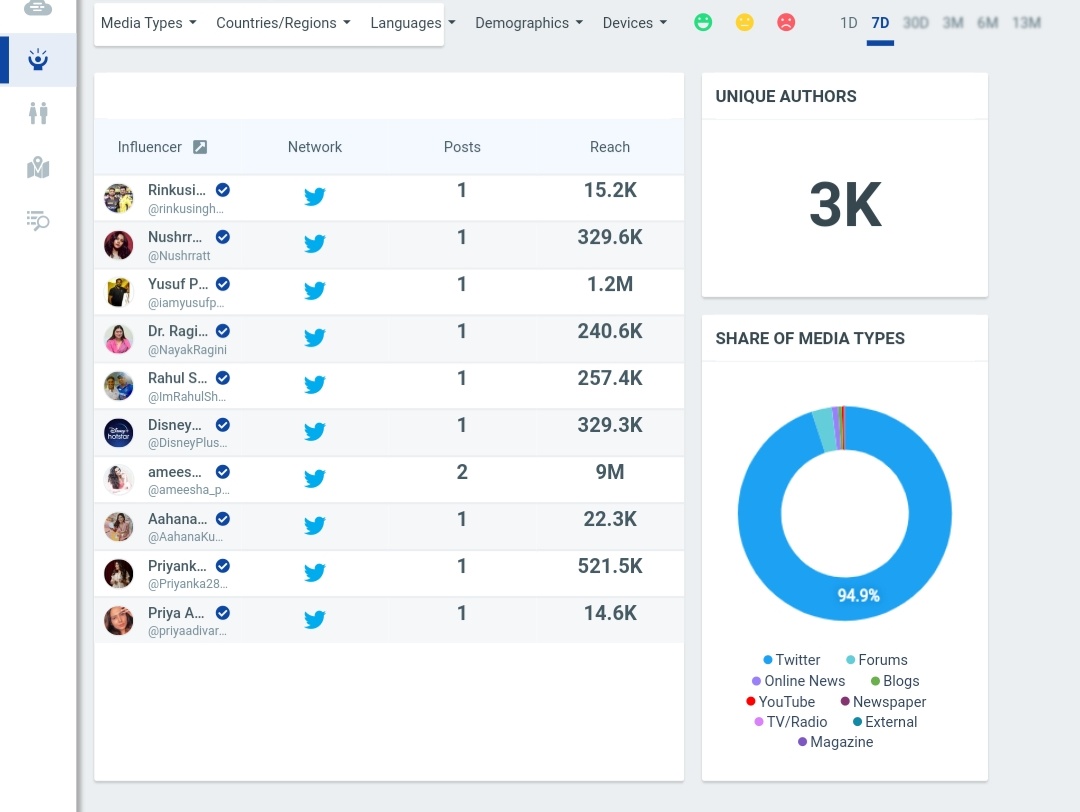
Task: Click the @DisneyPlus influencer link
Action: [188, 442]
